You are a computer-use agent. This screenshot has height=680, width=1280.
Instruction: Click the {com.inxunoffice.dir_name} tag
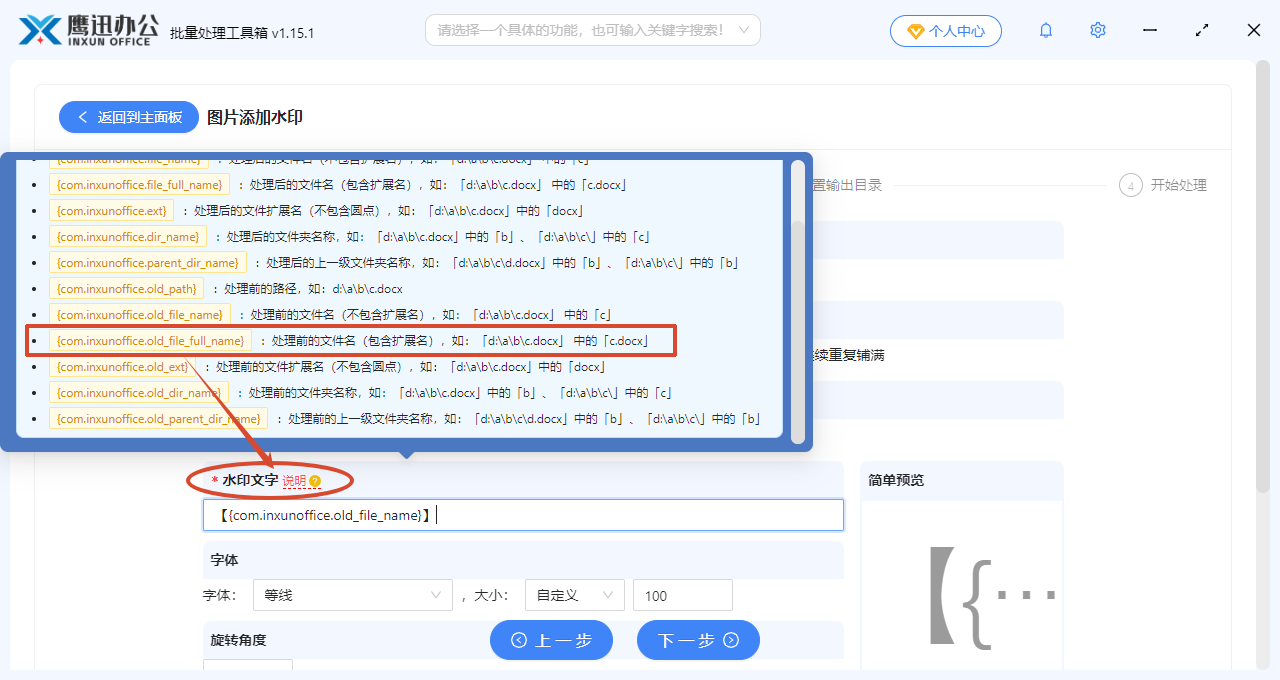[128, 237]
